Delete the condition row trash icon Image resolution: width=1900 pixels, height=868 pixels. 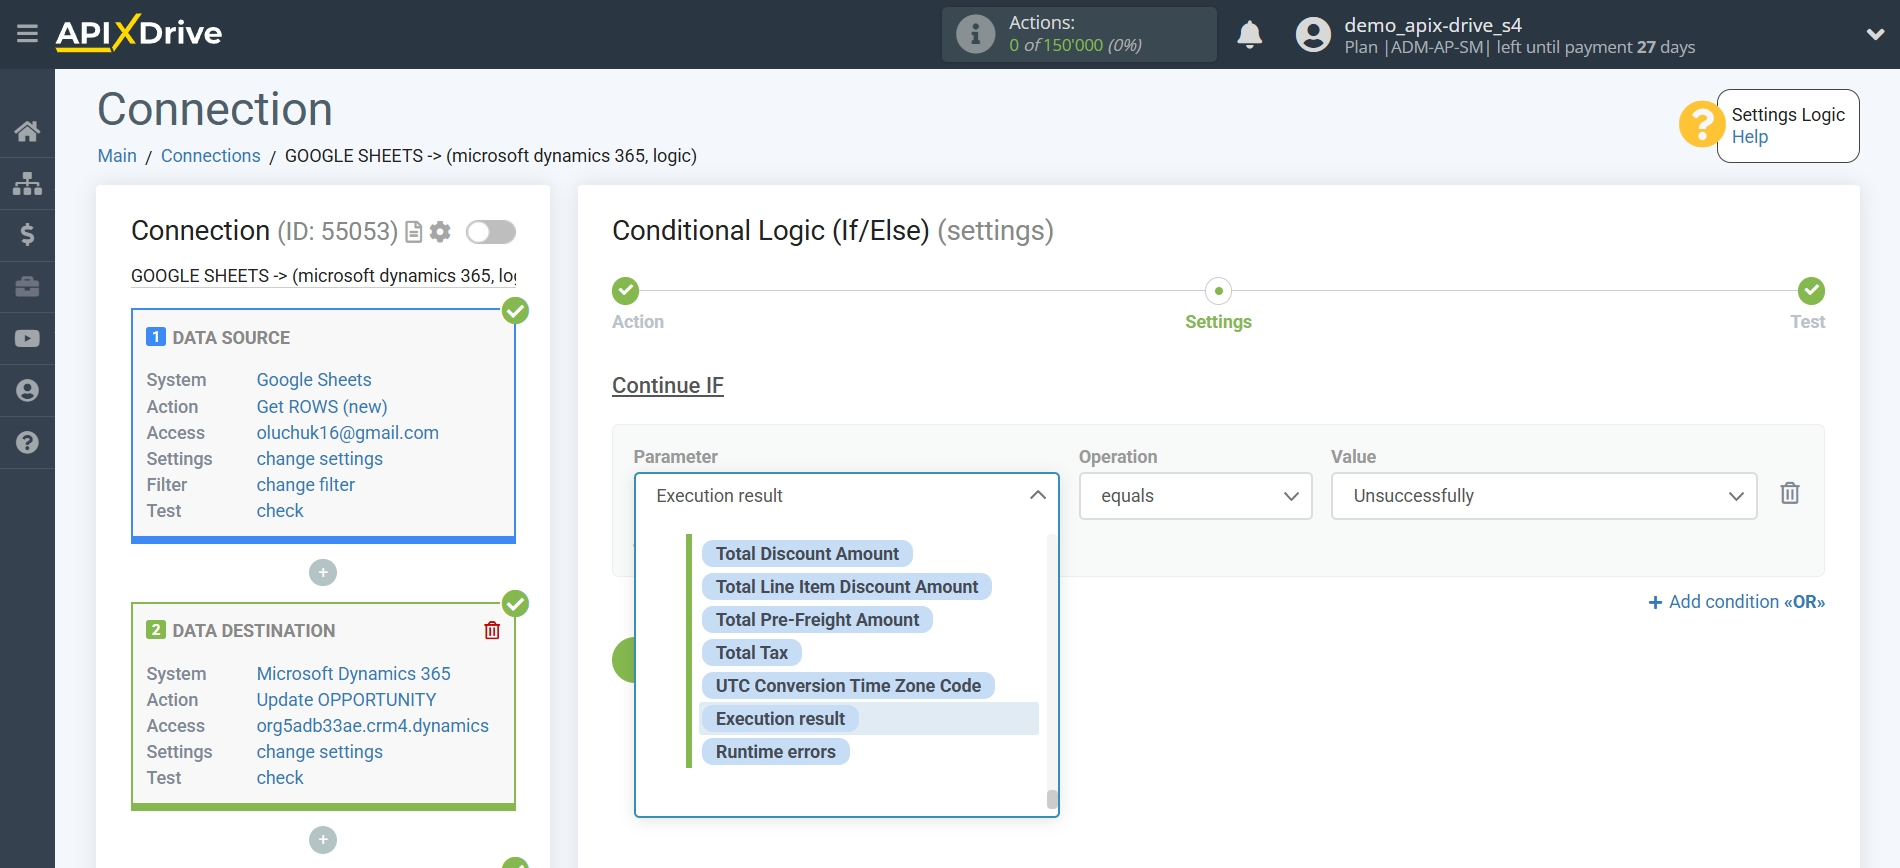pos(1790,493)
